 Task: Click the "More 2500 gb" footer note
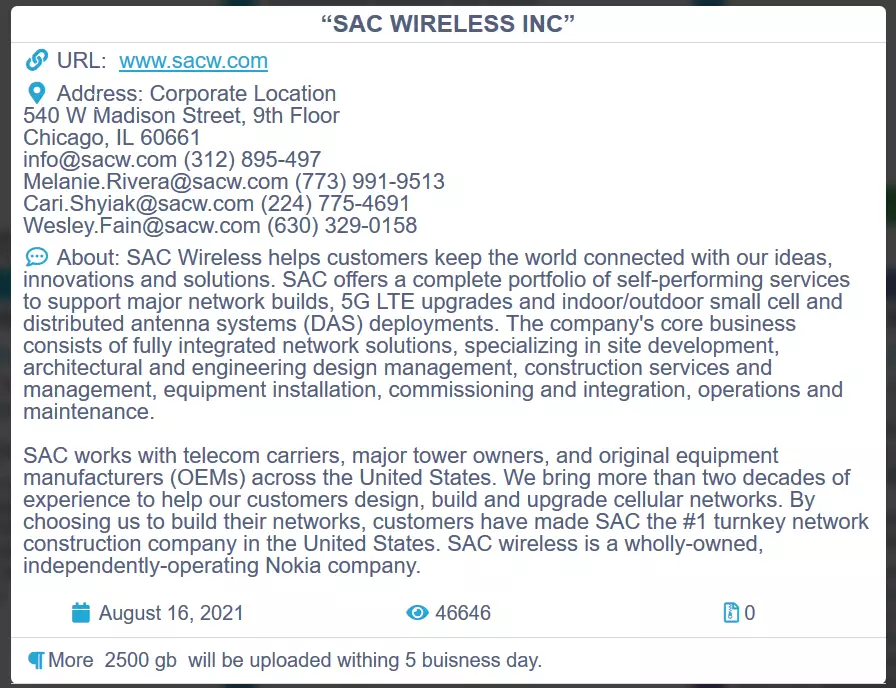tap(294, 661)
